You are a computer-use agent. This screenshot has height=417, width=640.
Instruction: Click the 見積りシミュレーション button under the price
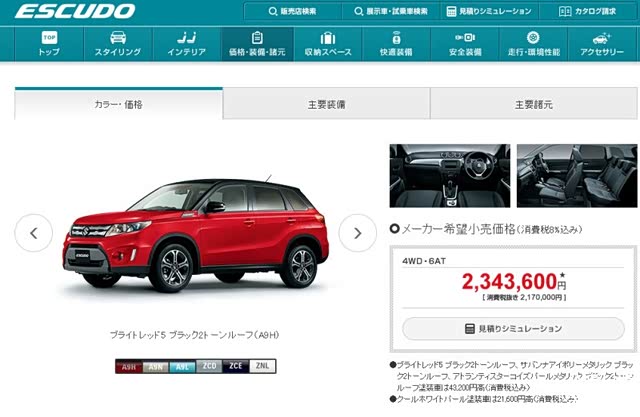pyautogui.click(x=513, y=328)
